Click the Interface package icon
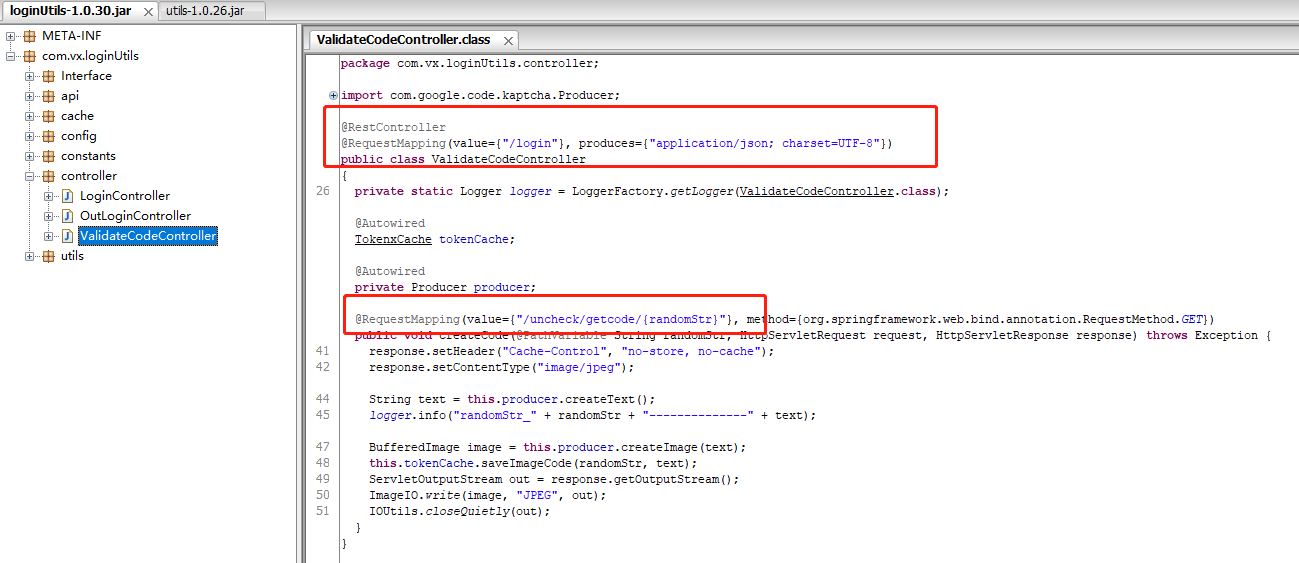The image size is (1299, 563). pos(48,76)
